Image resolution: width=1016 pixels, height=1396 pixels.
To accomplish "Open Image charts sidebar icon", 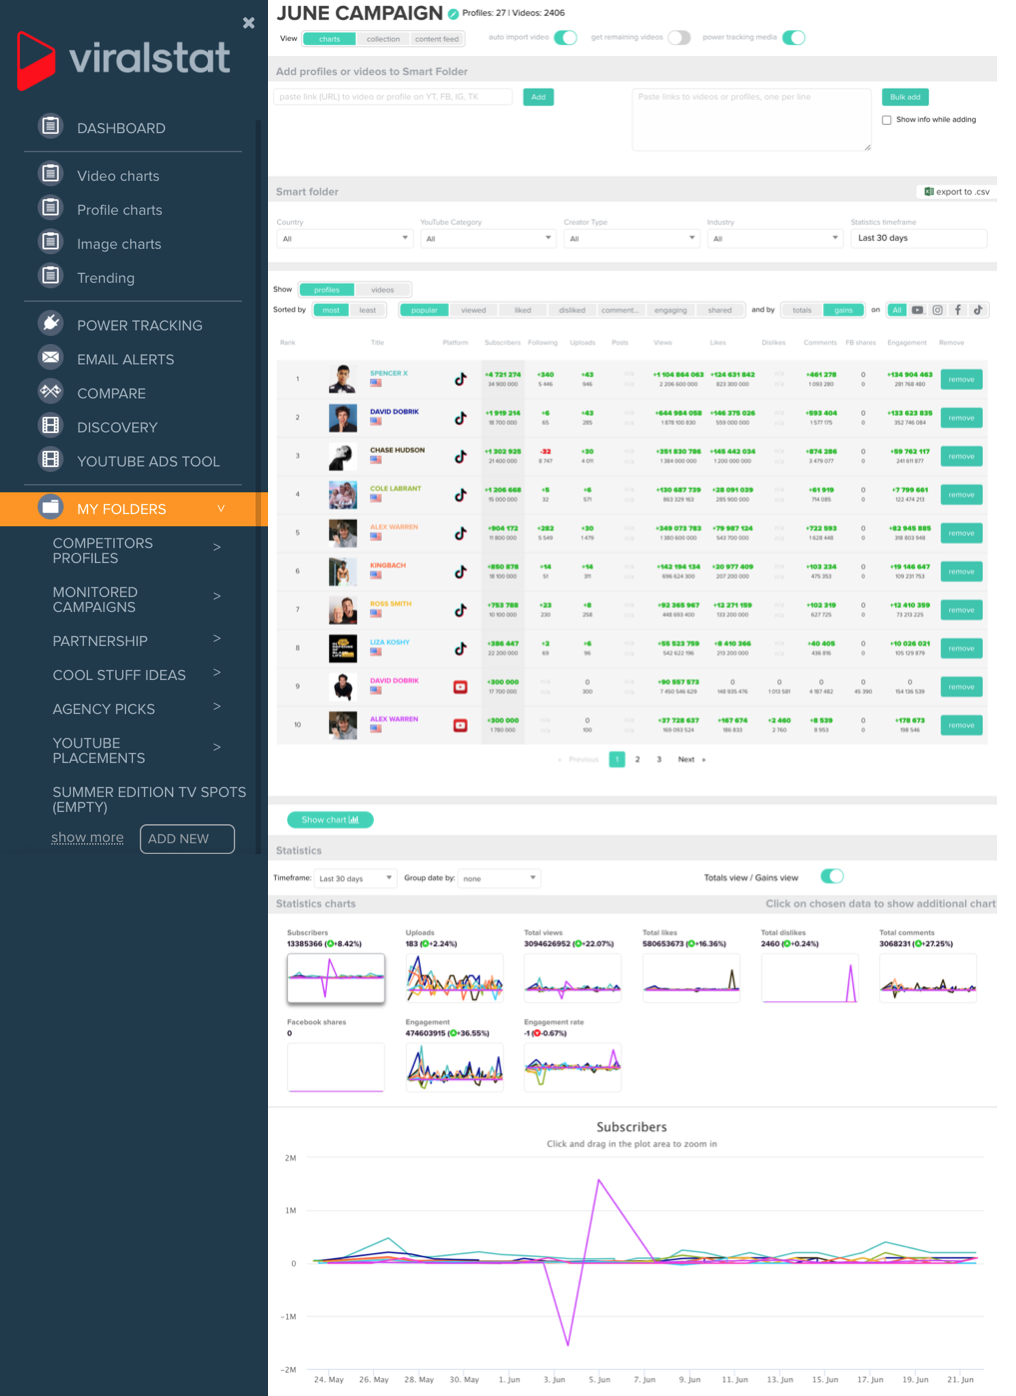I will 50,242.
